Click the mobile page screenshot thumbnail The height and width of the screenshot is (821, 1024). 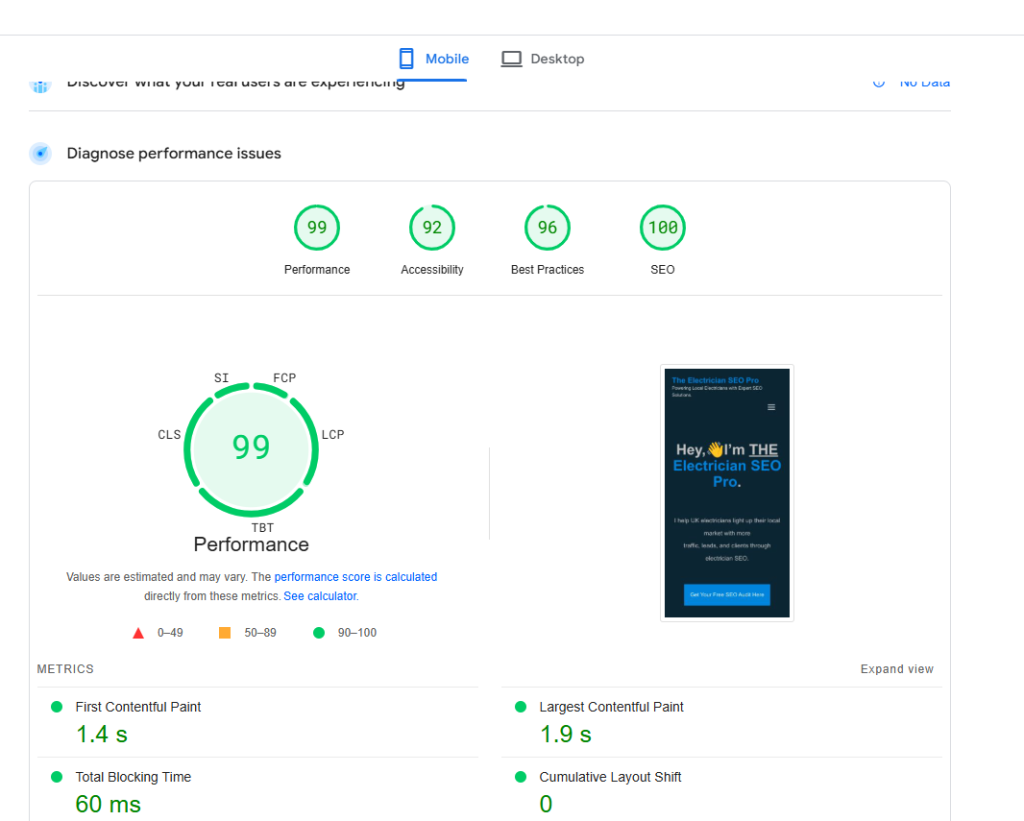727,493
